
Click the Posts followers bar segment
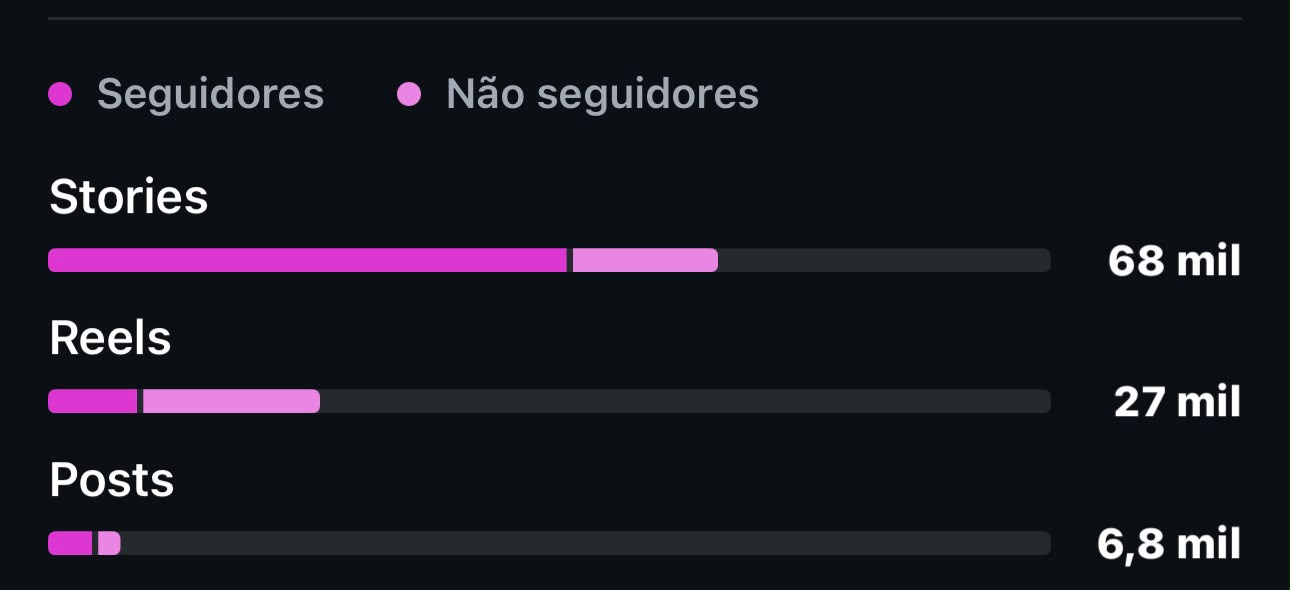(70, 543)
